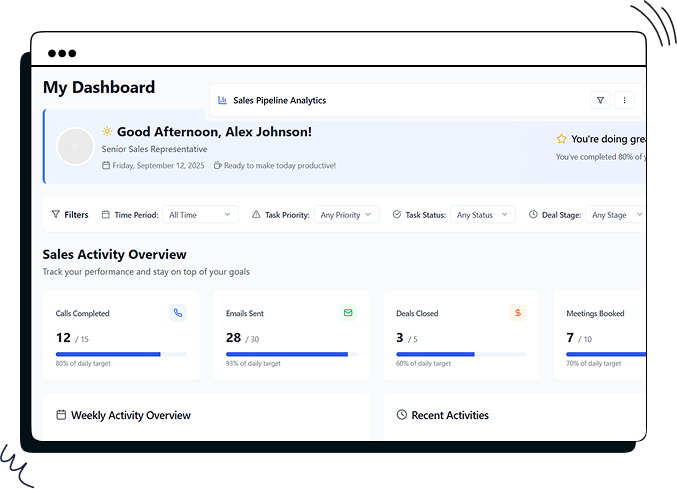677x489 pixels.
Task: Click the bar chart icon beside Sales Pipeline Analytics
Action: click(x=222, y=100)
